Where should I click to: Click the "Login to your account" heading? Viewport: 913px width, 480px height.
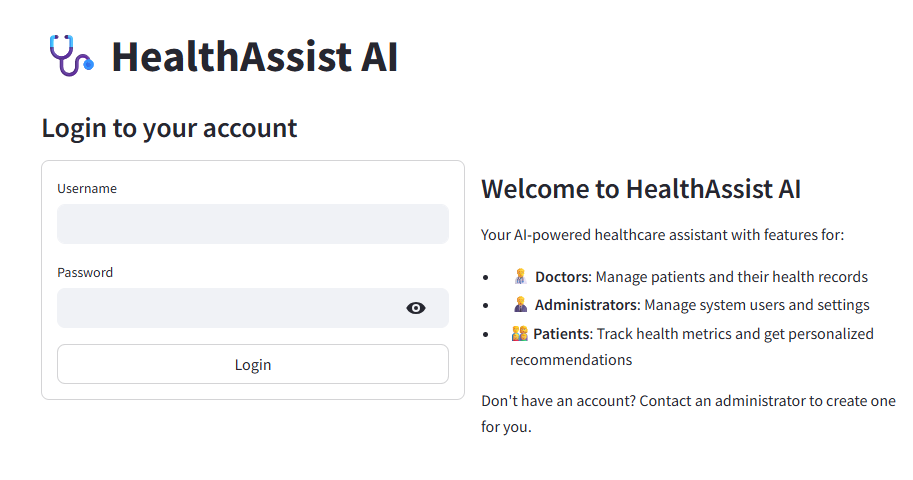coord(169,128)
